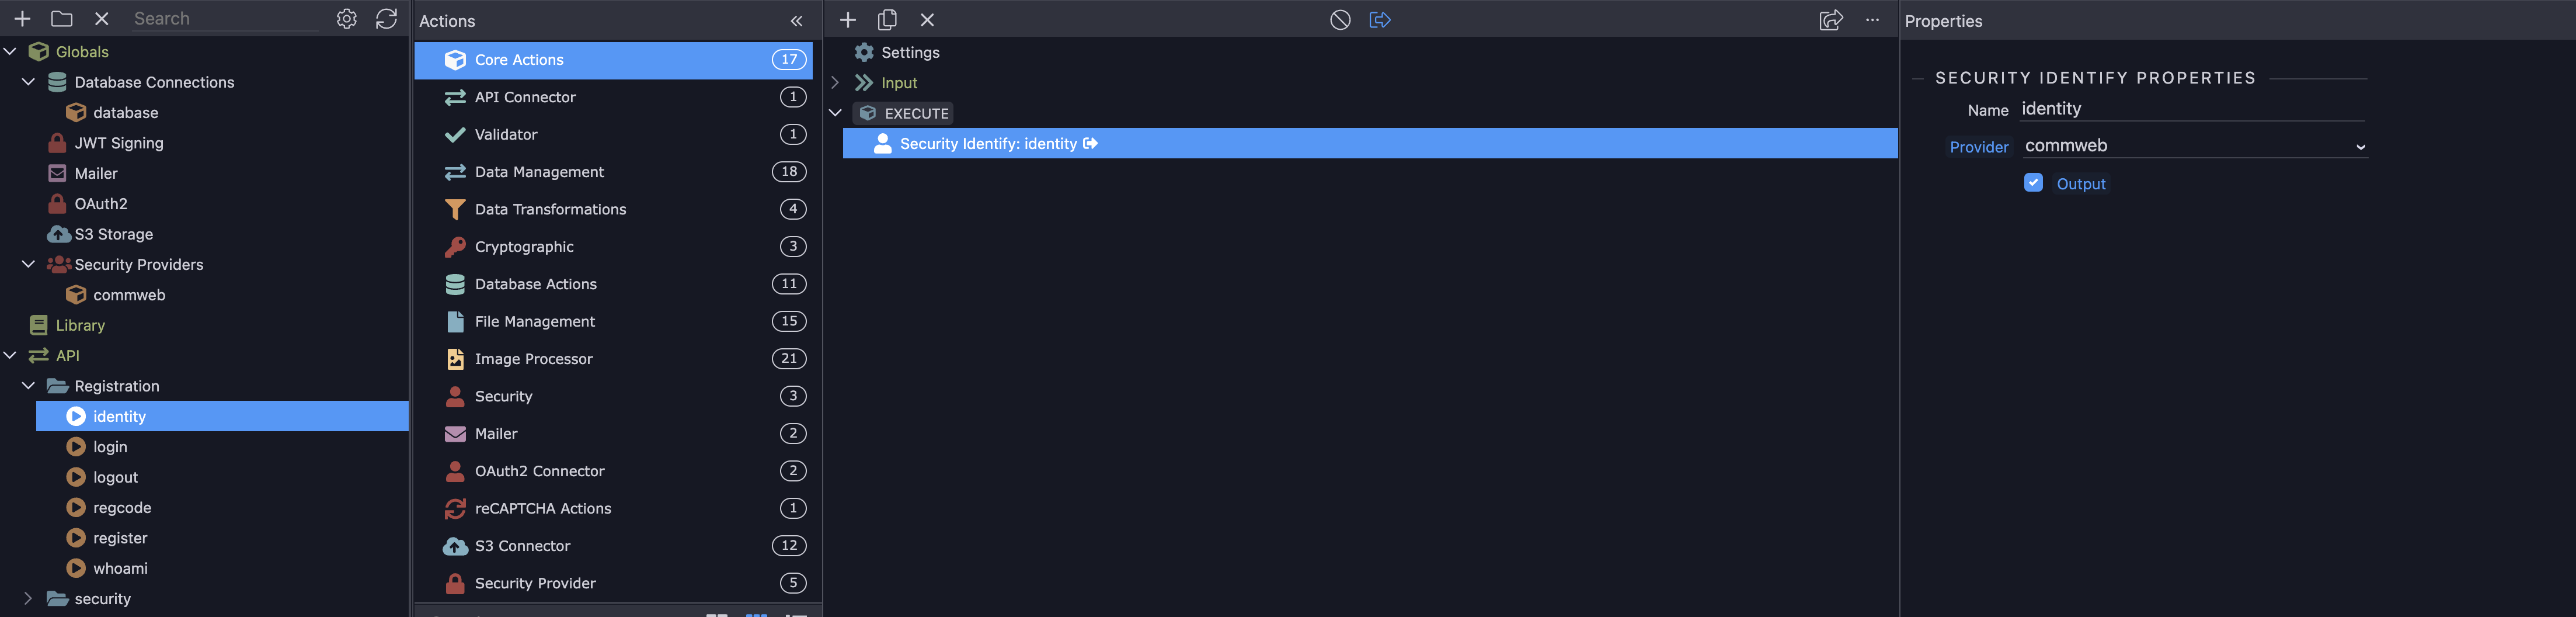Collapse the Database Connections node

click(x=28, y=82)
